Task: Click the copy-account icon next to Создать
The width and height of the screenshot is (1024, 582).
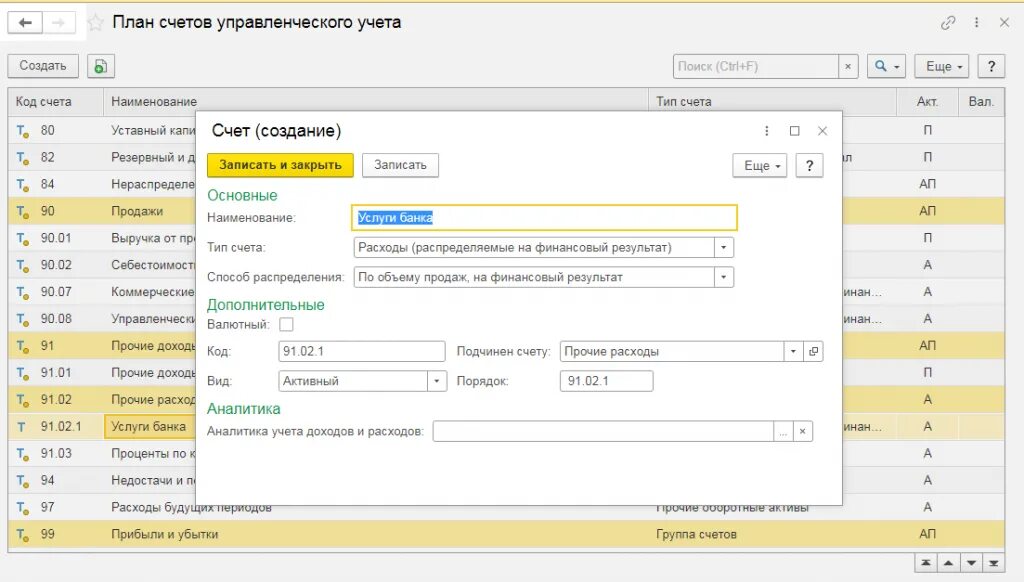Action: 101,66
